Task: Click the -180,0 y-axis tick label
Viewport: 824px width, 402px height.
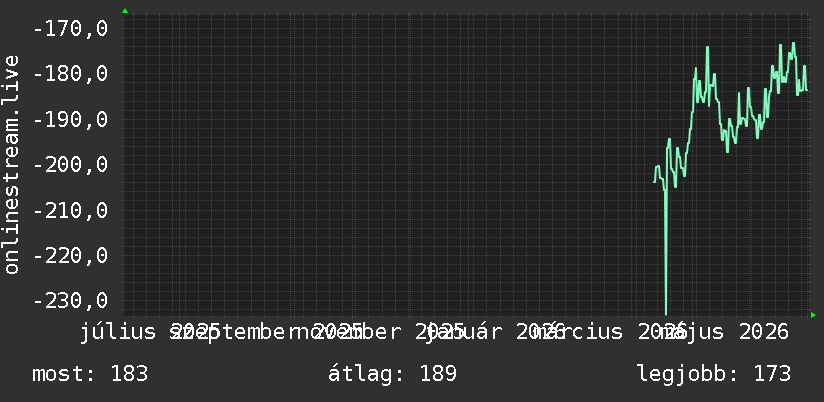Action: click(x=70, y=74)
